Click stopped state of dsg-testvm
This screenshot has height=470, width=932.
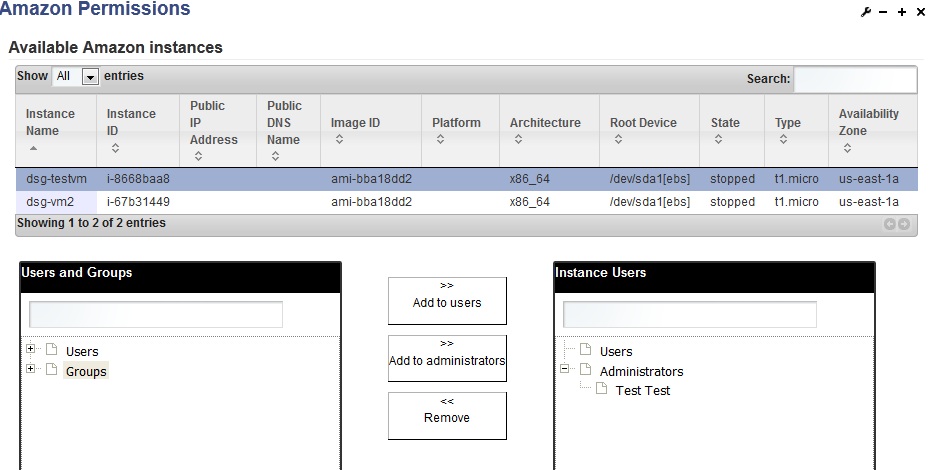tap(732, 179)
